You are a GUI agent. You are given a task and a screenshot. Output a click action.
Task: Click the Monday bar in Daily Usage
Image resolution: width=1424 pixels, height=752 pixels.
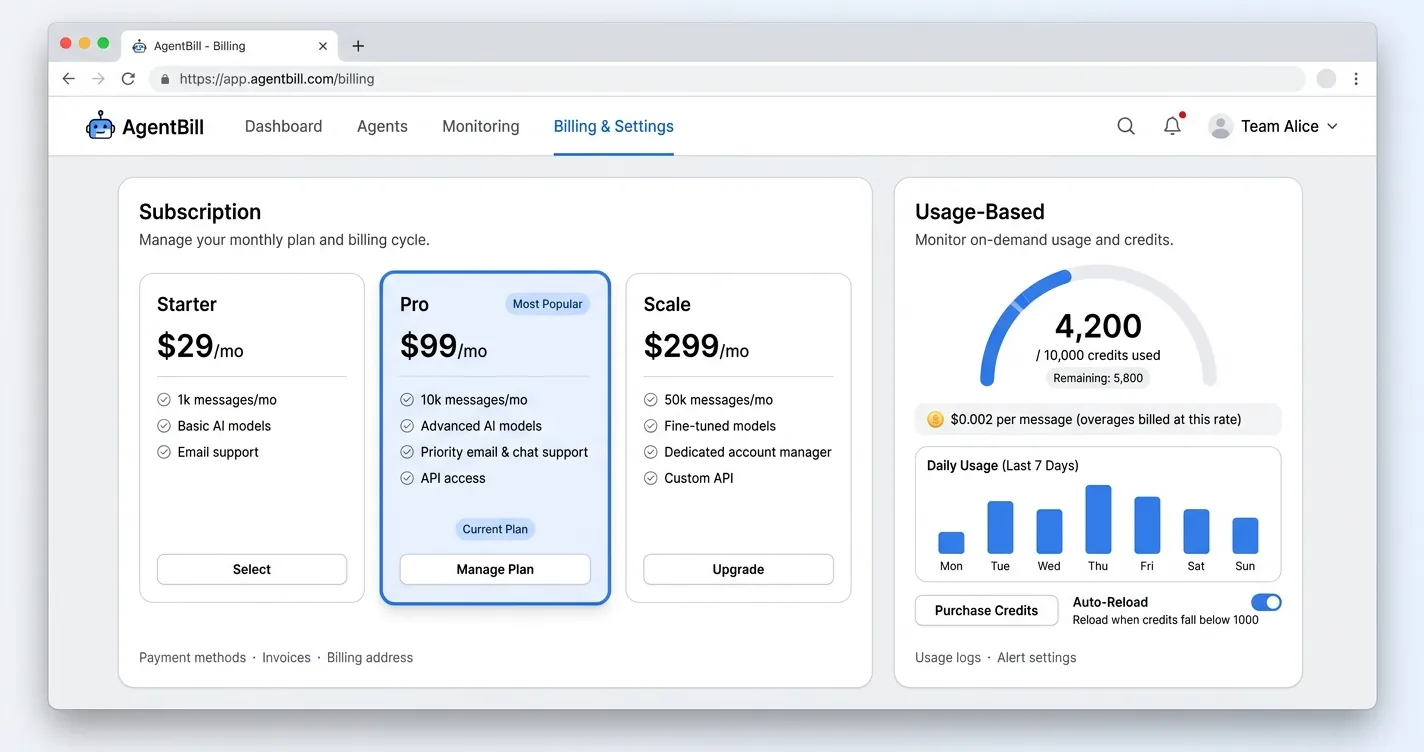click(951, 543)
